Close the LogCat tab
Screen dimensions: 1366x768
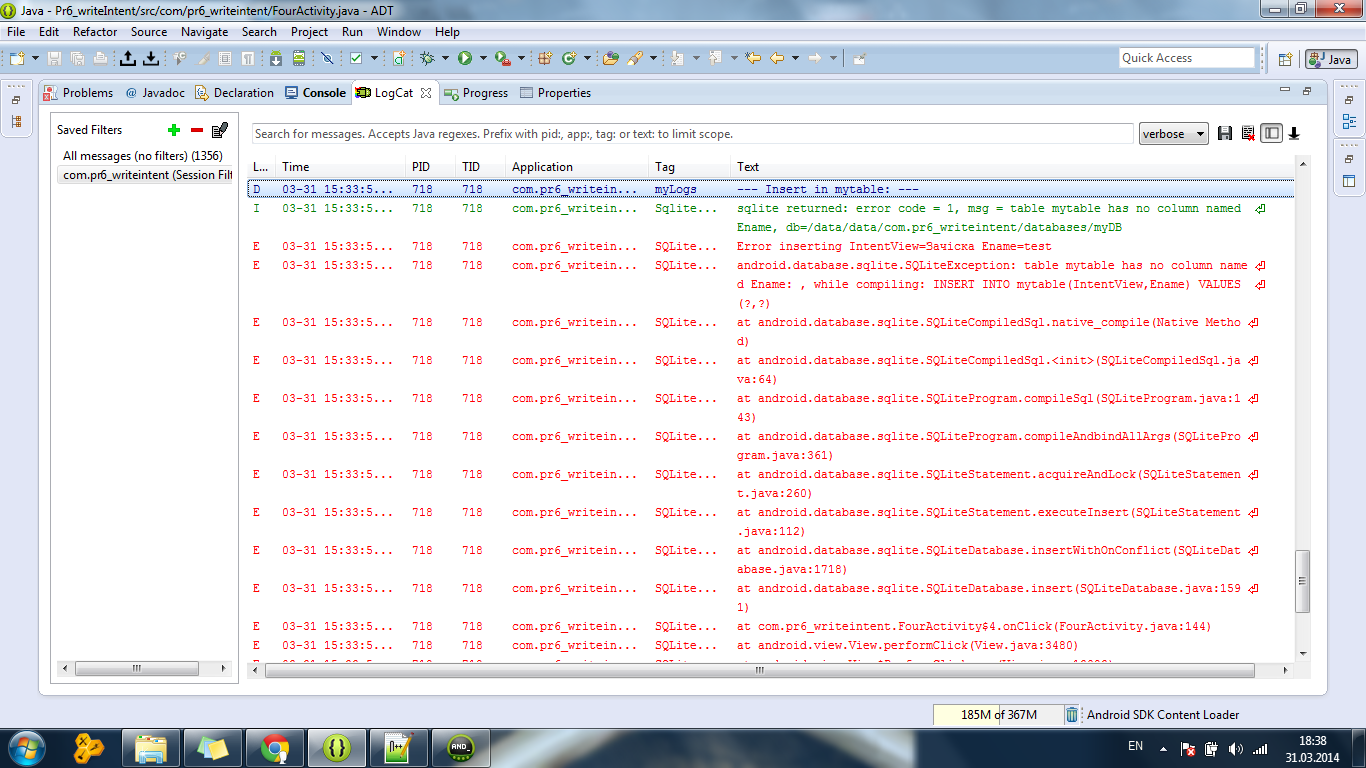pos(426,93)
